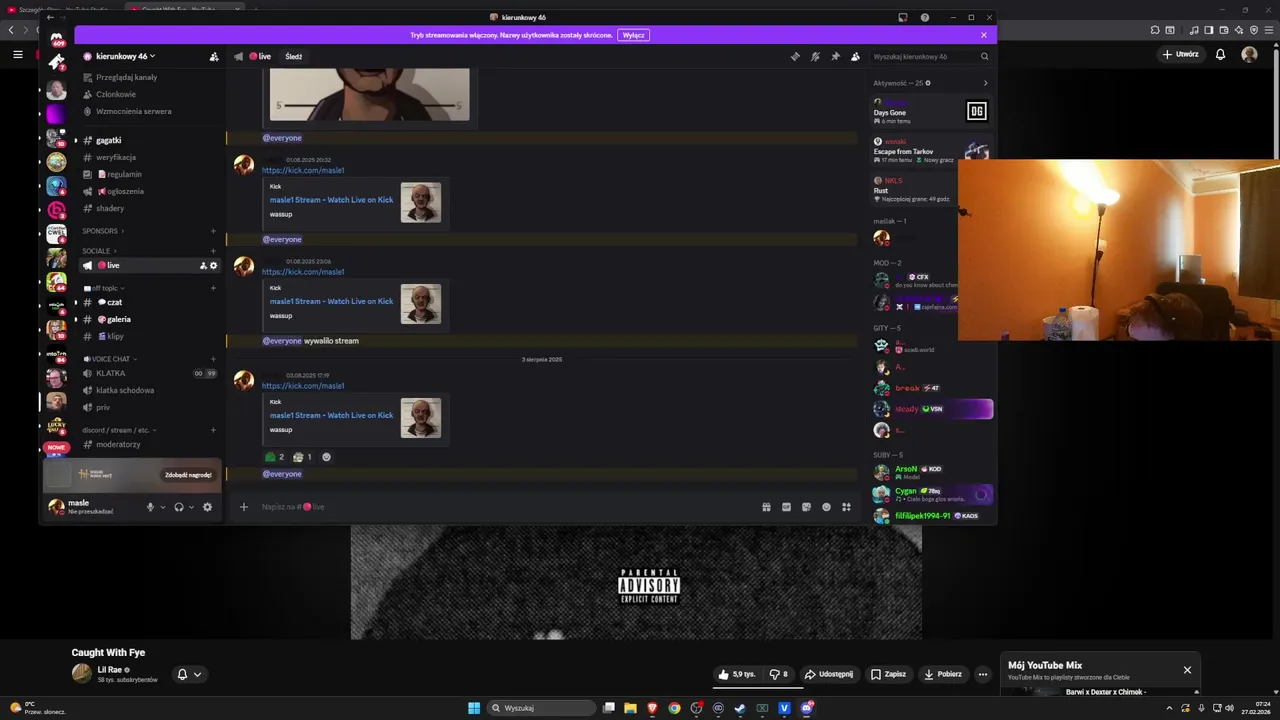The width and height of the screenshot is (1280, 720).
Task: Open emoji picker in message bar
Action: [x=826, y=507]
